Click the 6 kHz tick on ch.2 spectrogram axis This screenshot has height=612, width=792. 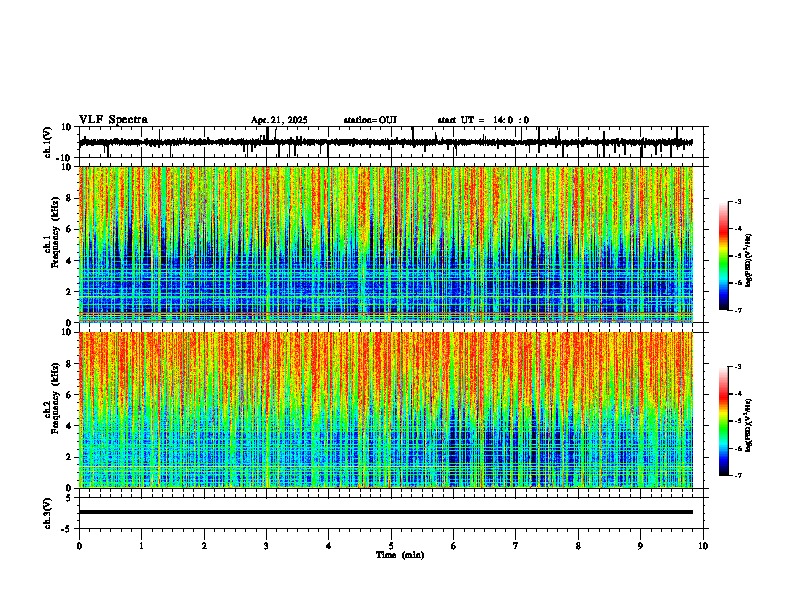coord(70,395)
